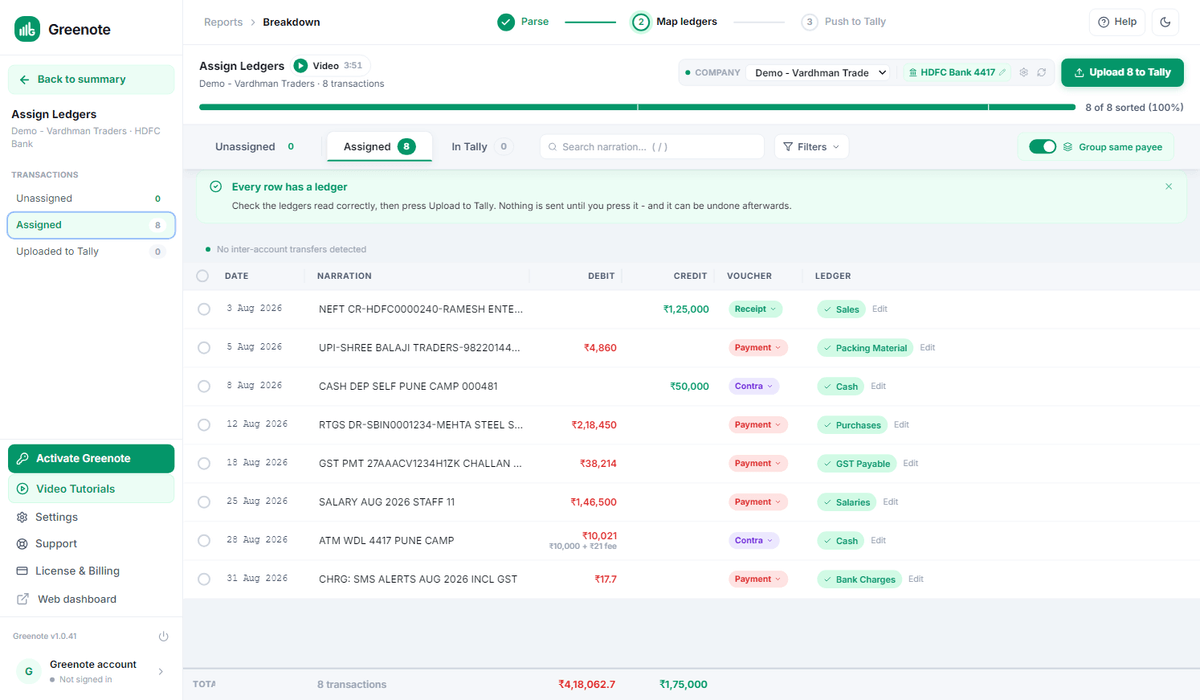This screenshot has height=700, width=1200.
Task: Click the Greenote account avatar
Action: click(29, 671)
